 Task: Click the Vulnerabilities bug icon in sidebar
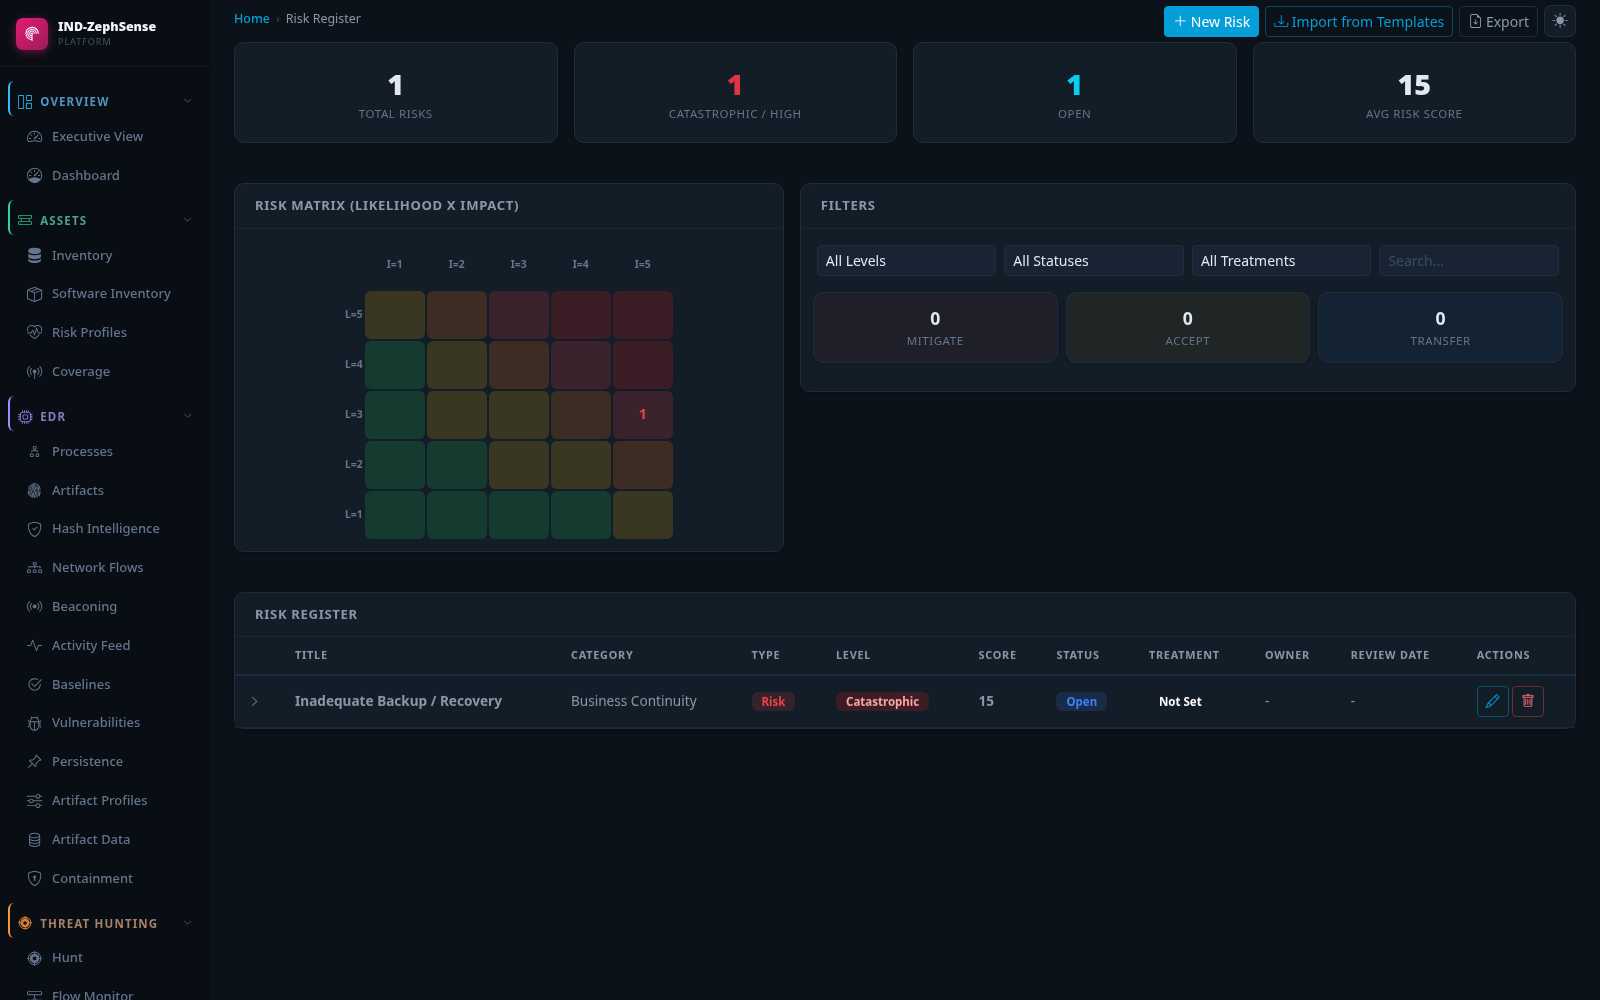35,723
